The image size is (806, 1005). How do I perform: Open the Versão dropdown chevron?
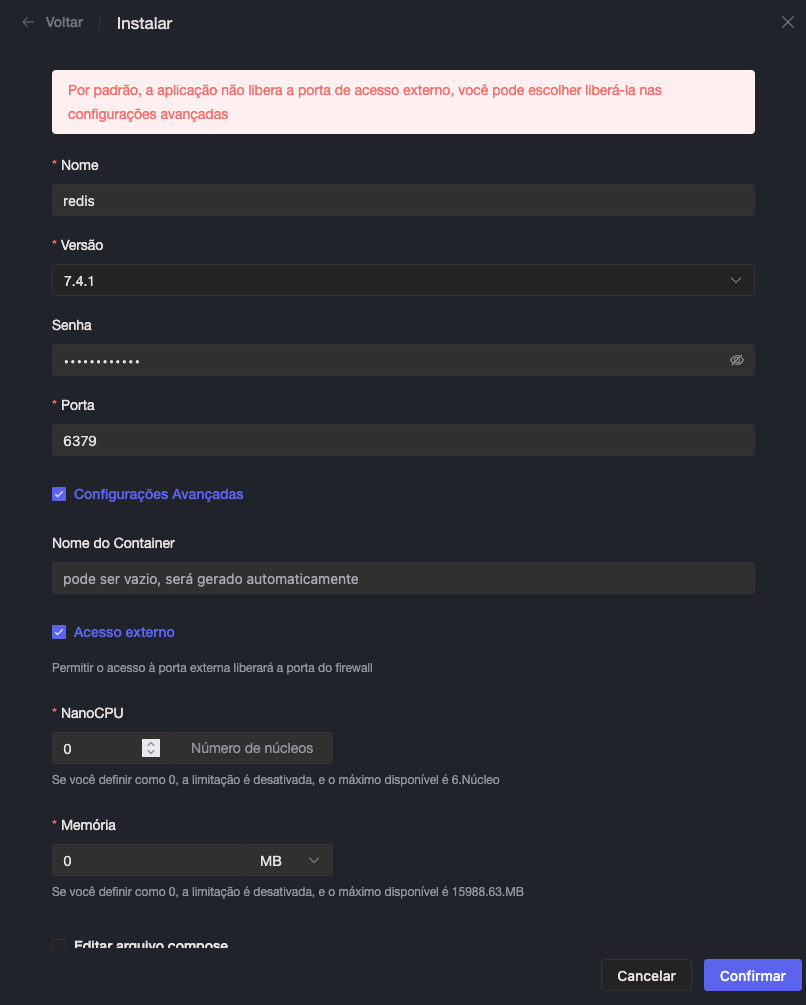pyautogui.click(x=736, y=280)
